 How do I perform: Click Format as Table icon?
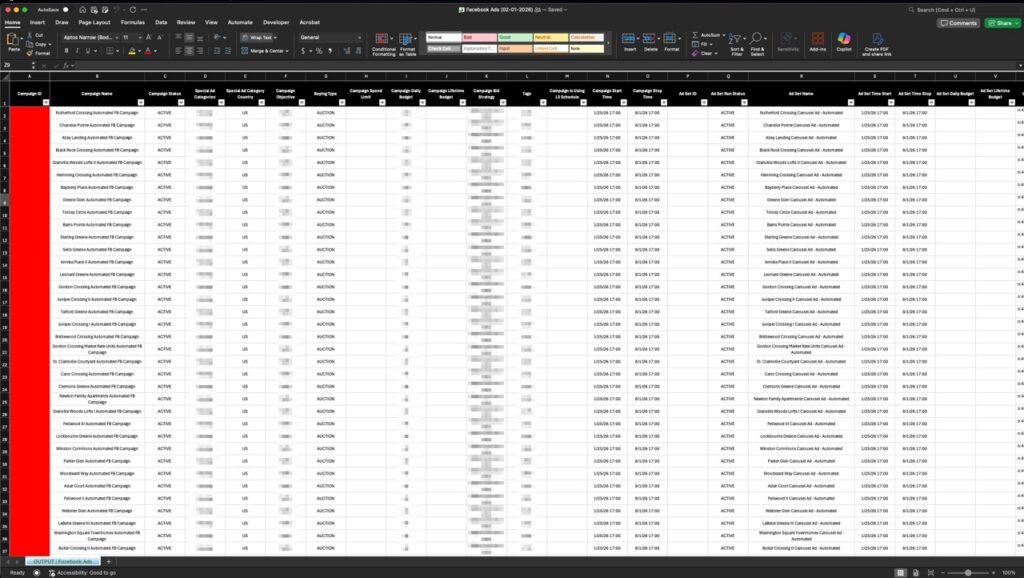408,42
